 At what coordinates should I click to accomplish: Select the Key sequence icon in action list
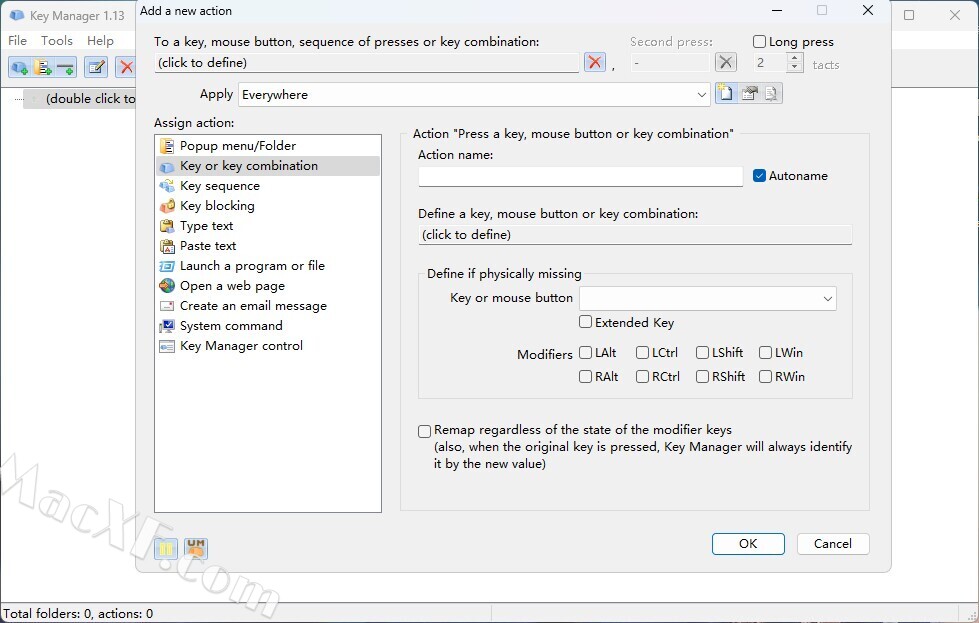(x=167, y=186)
